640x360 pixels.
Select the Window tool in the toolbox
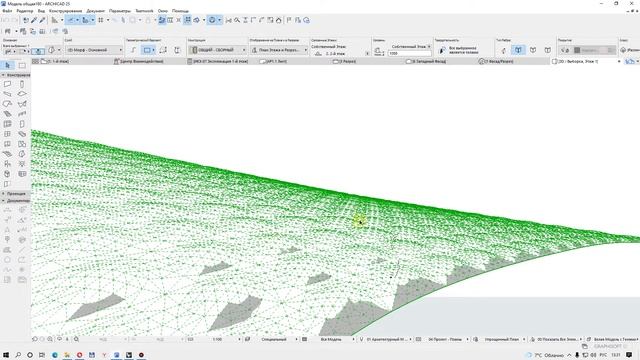(x=7, y=134)
